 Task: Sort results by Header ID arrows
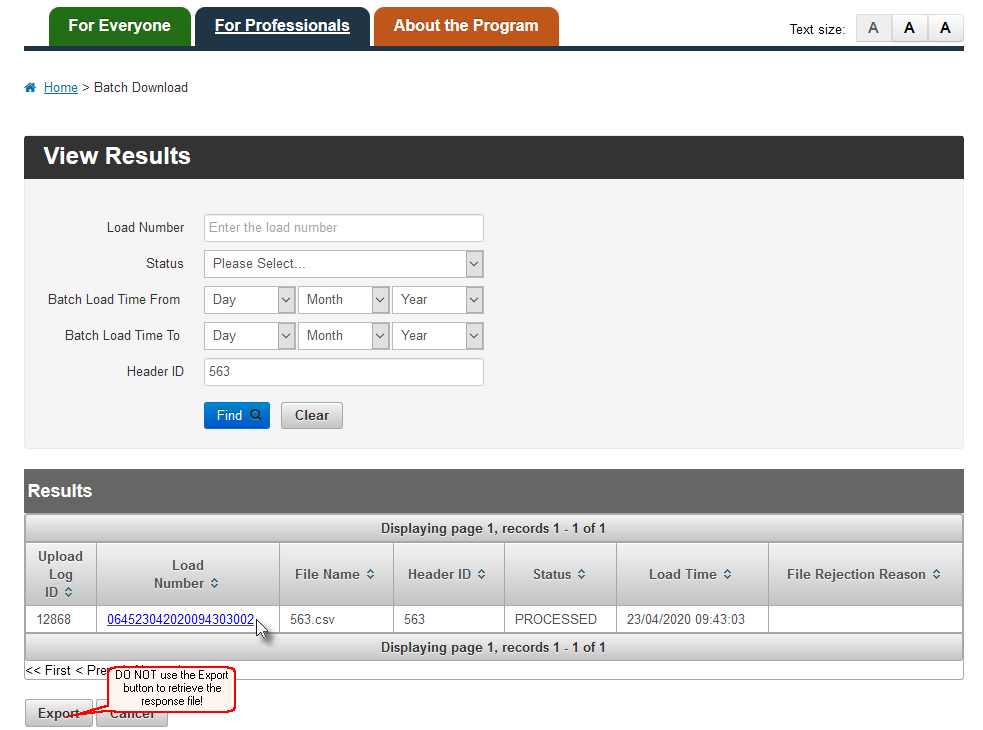481,574
